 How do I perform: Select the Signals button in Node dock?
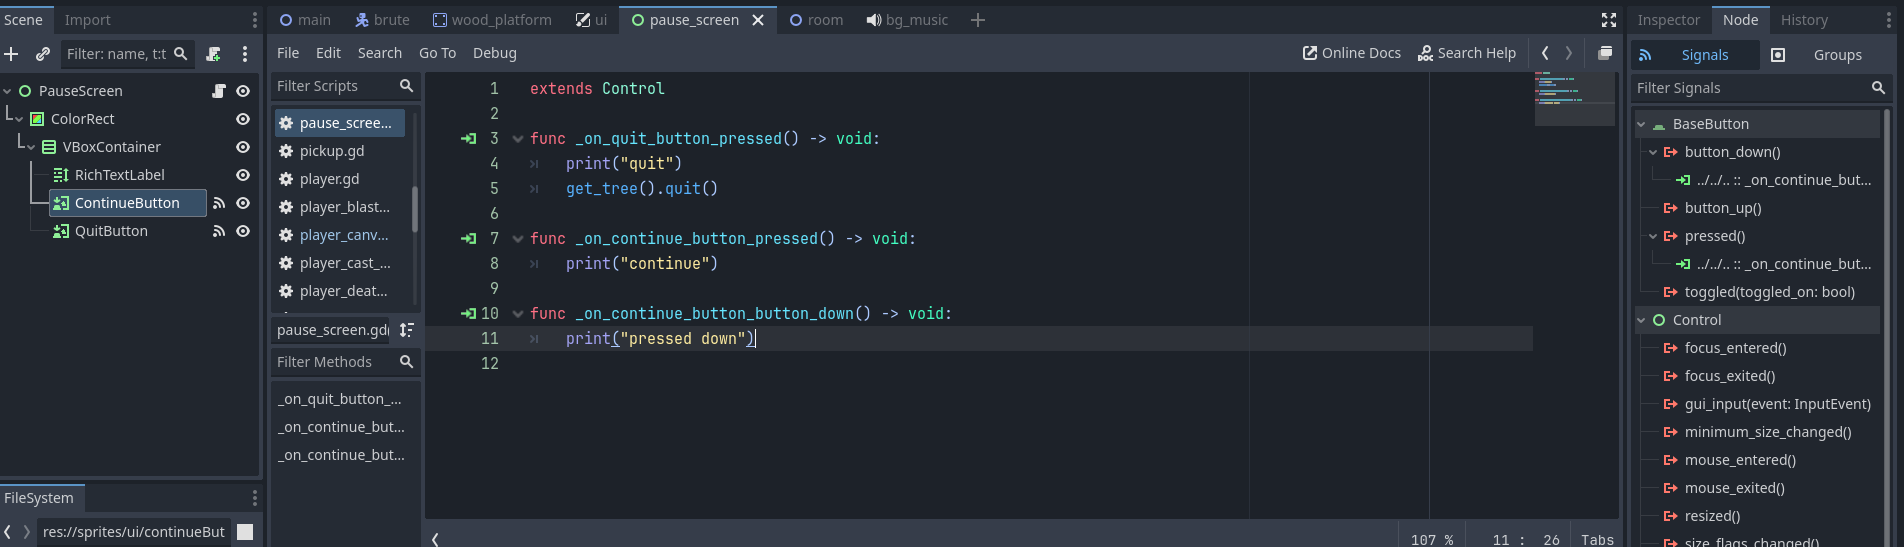(x=1694, y=55)
